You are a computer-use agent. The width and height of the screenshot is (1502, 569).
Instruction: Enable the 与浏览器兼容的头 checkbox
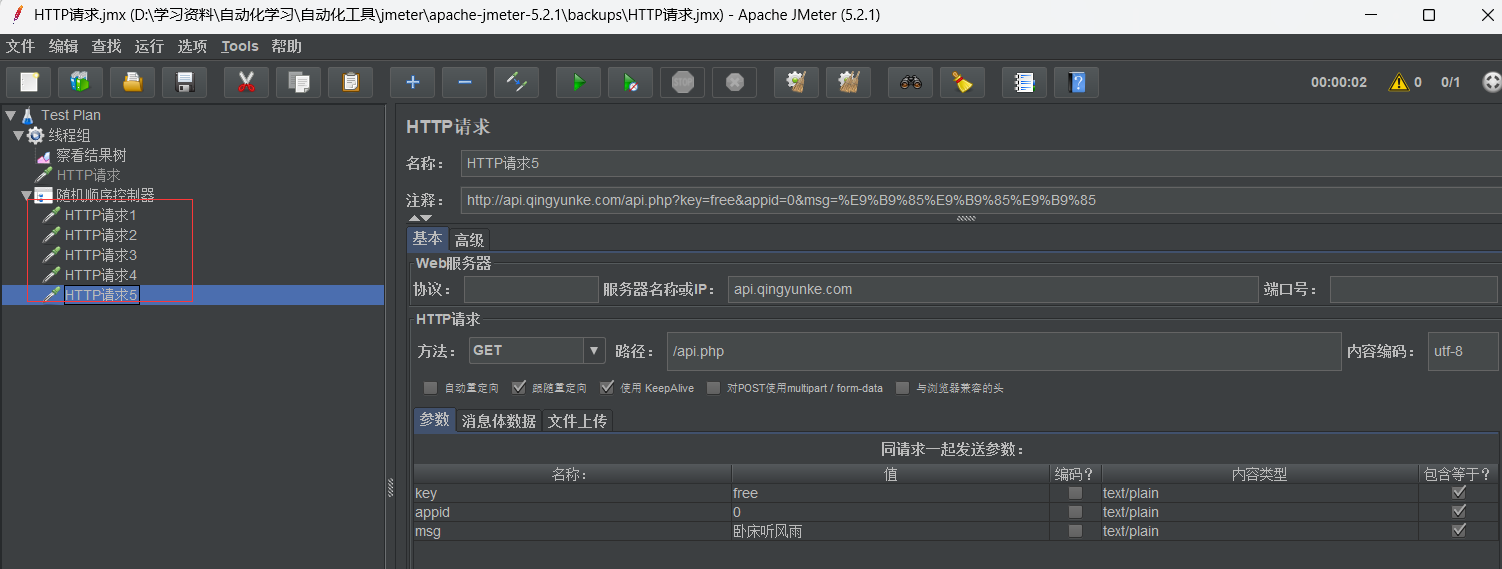(902, 388)
